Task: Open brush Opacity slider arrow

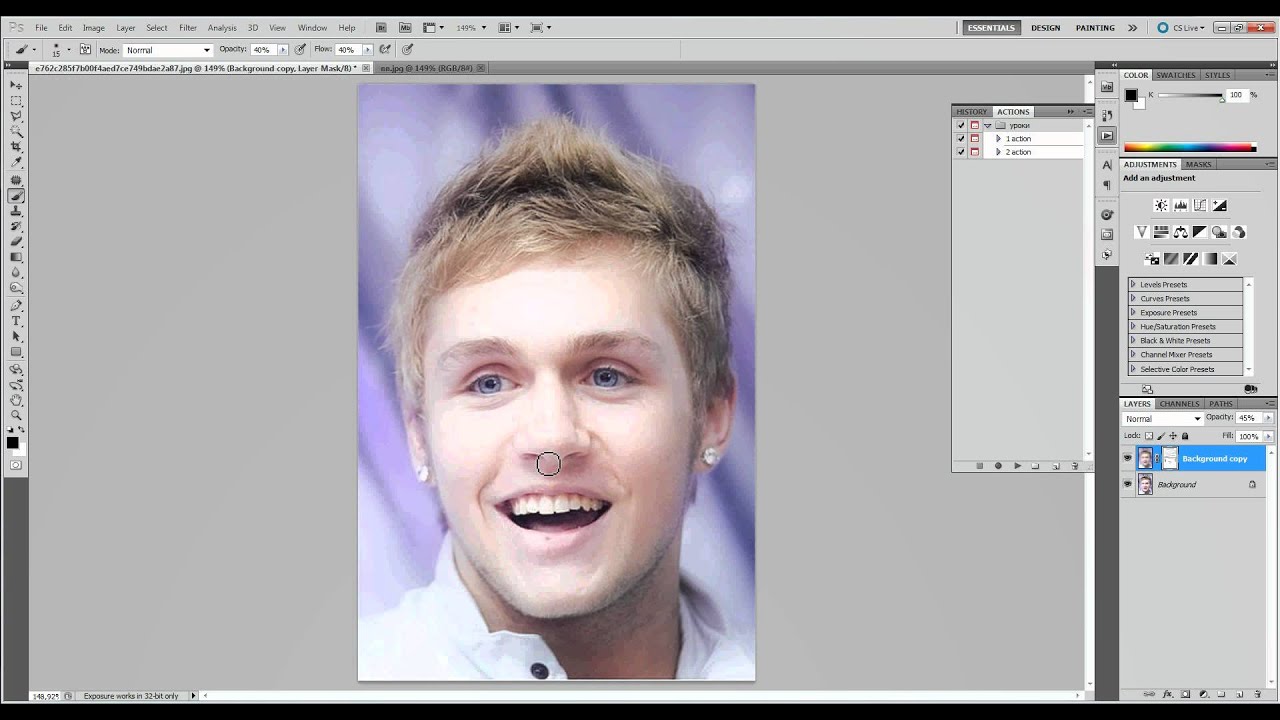Action: coord(283,50)
